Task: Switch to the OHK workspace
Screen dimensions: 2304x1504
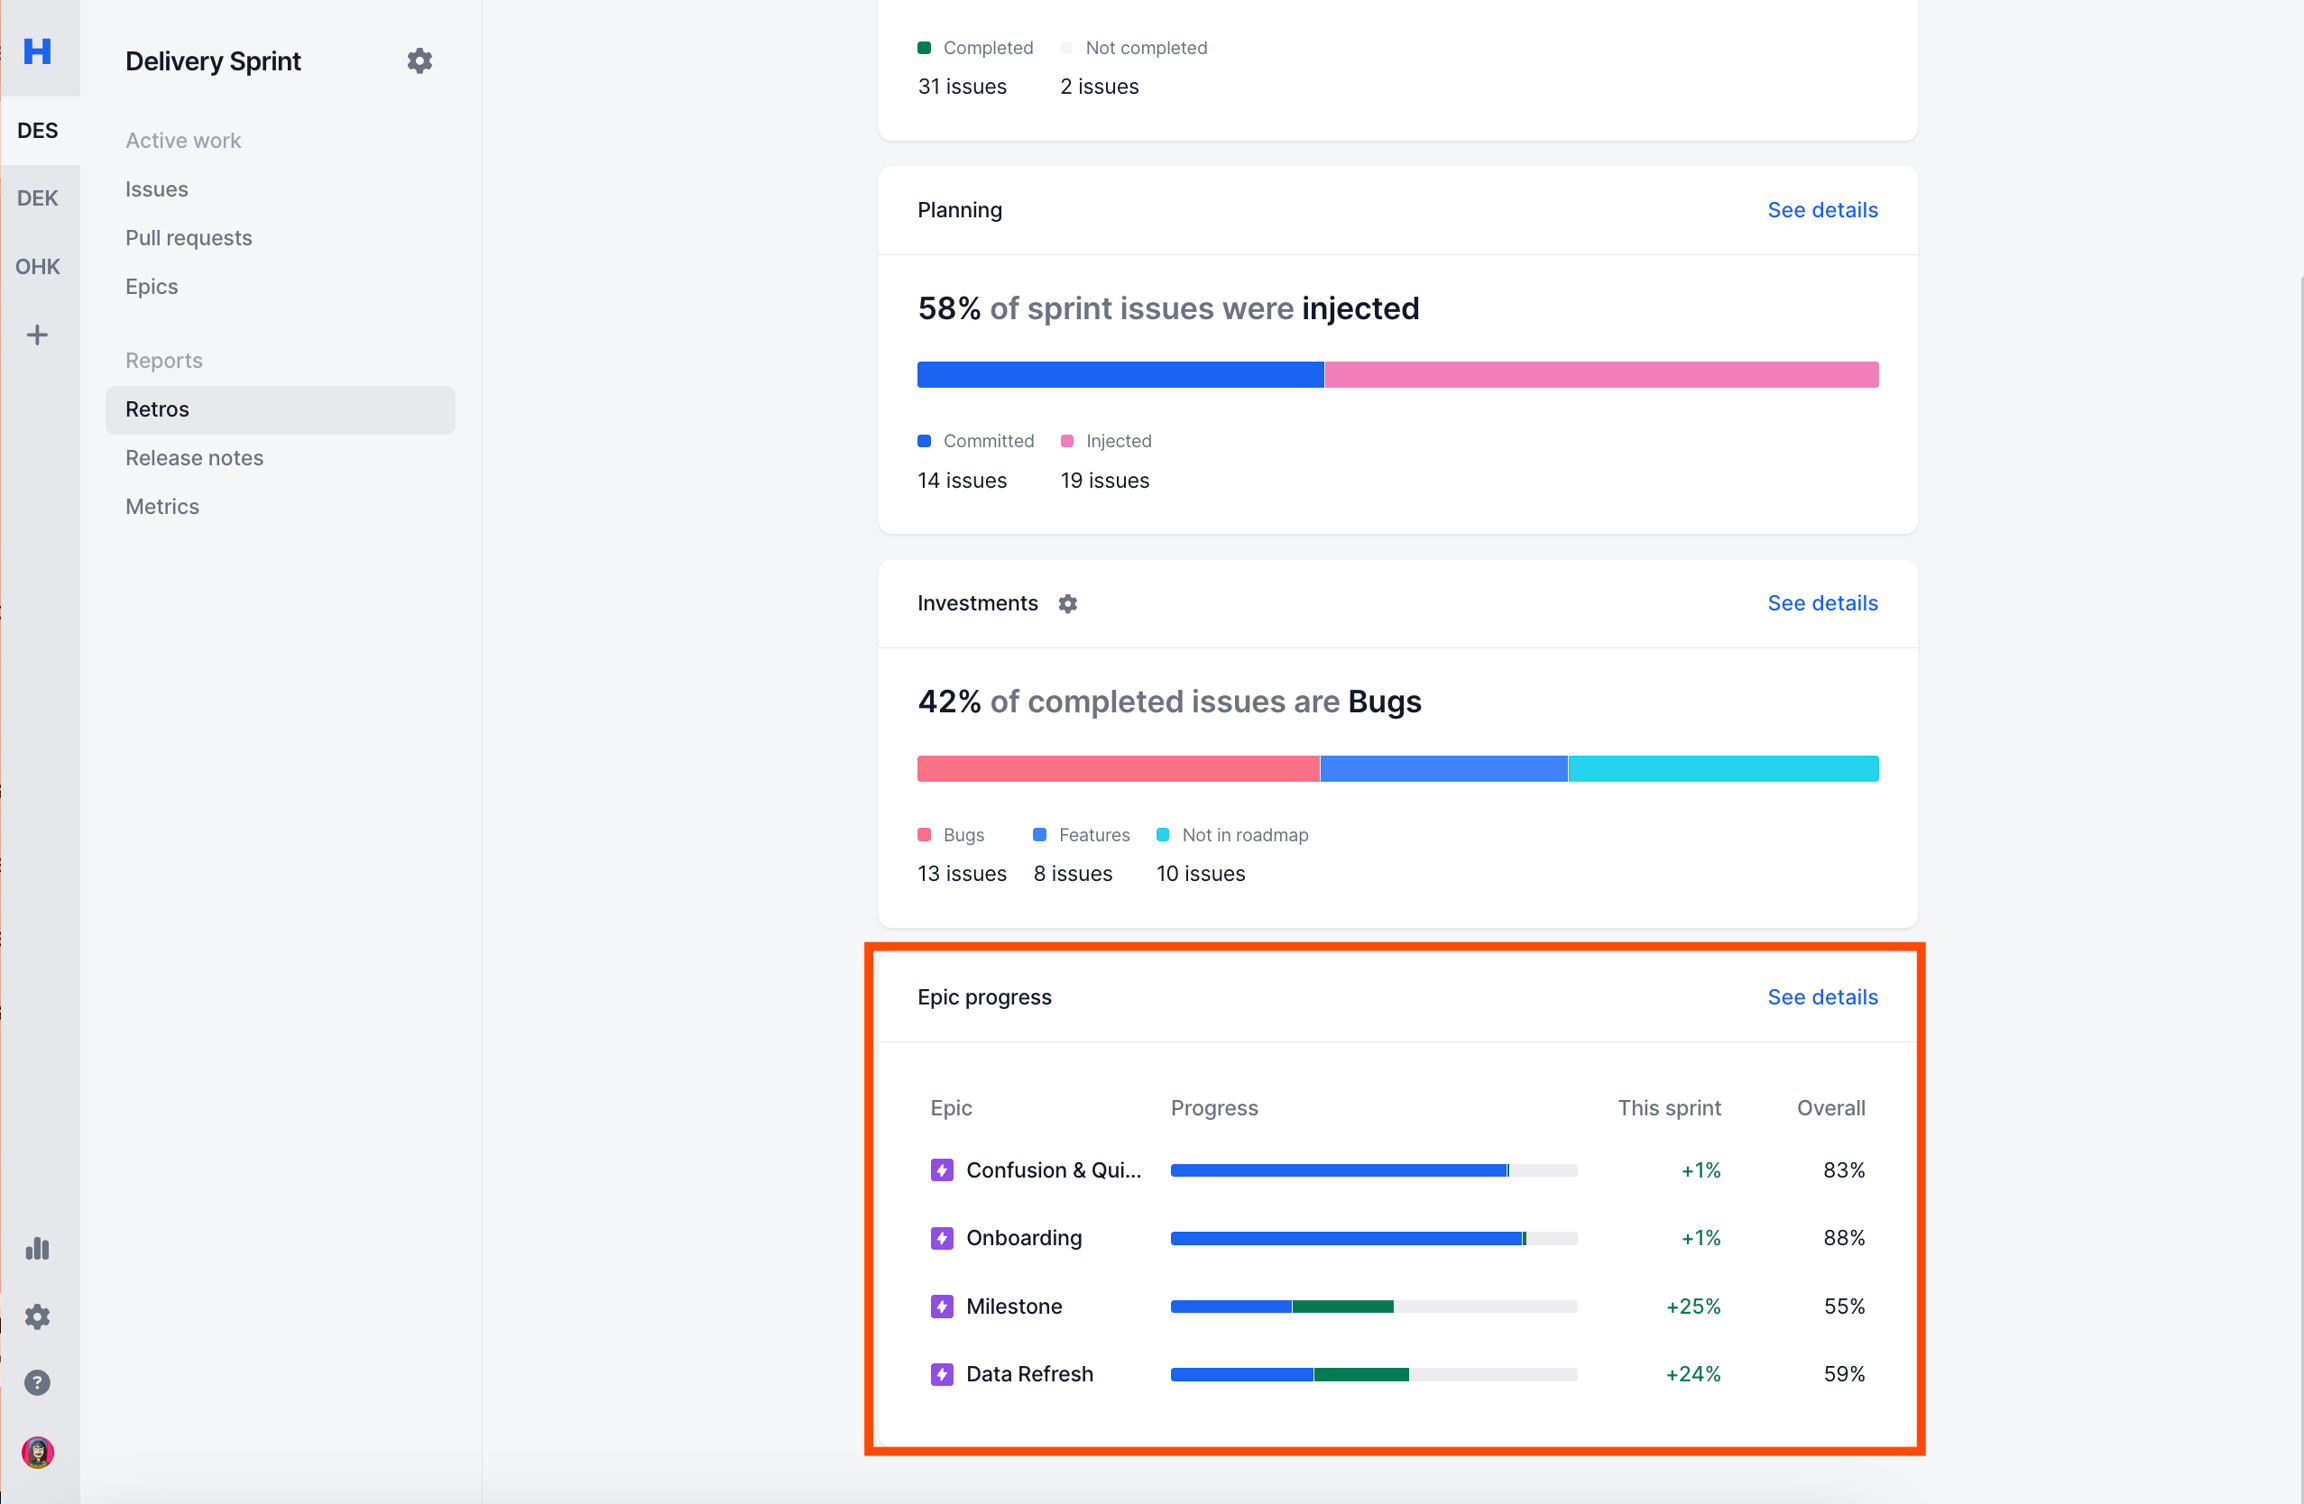Action: [37, 266]
